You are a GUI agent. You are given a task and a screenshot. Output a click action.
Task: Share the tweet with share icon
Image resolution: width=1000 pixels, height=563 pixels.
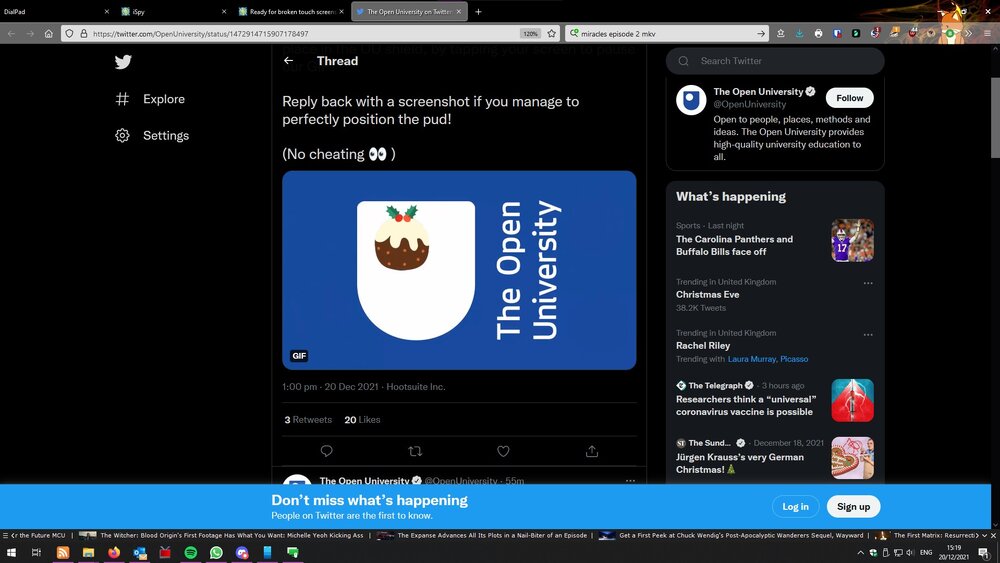pos(592,451)
